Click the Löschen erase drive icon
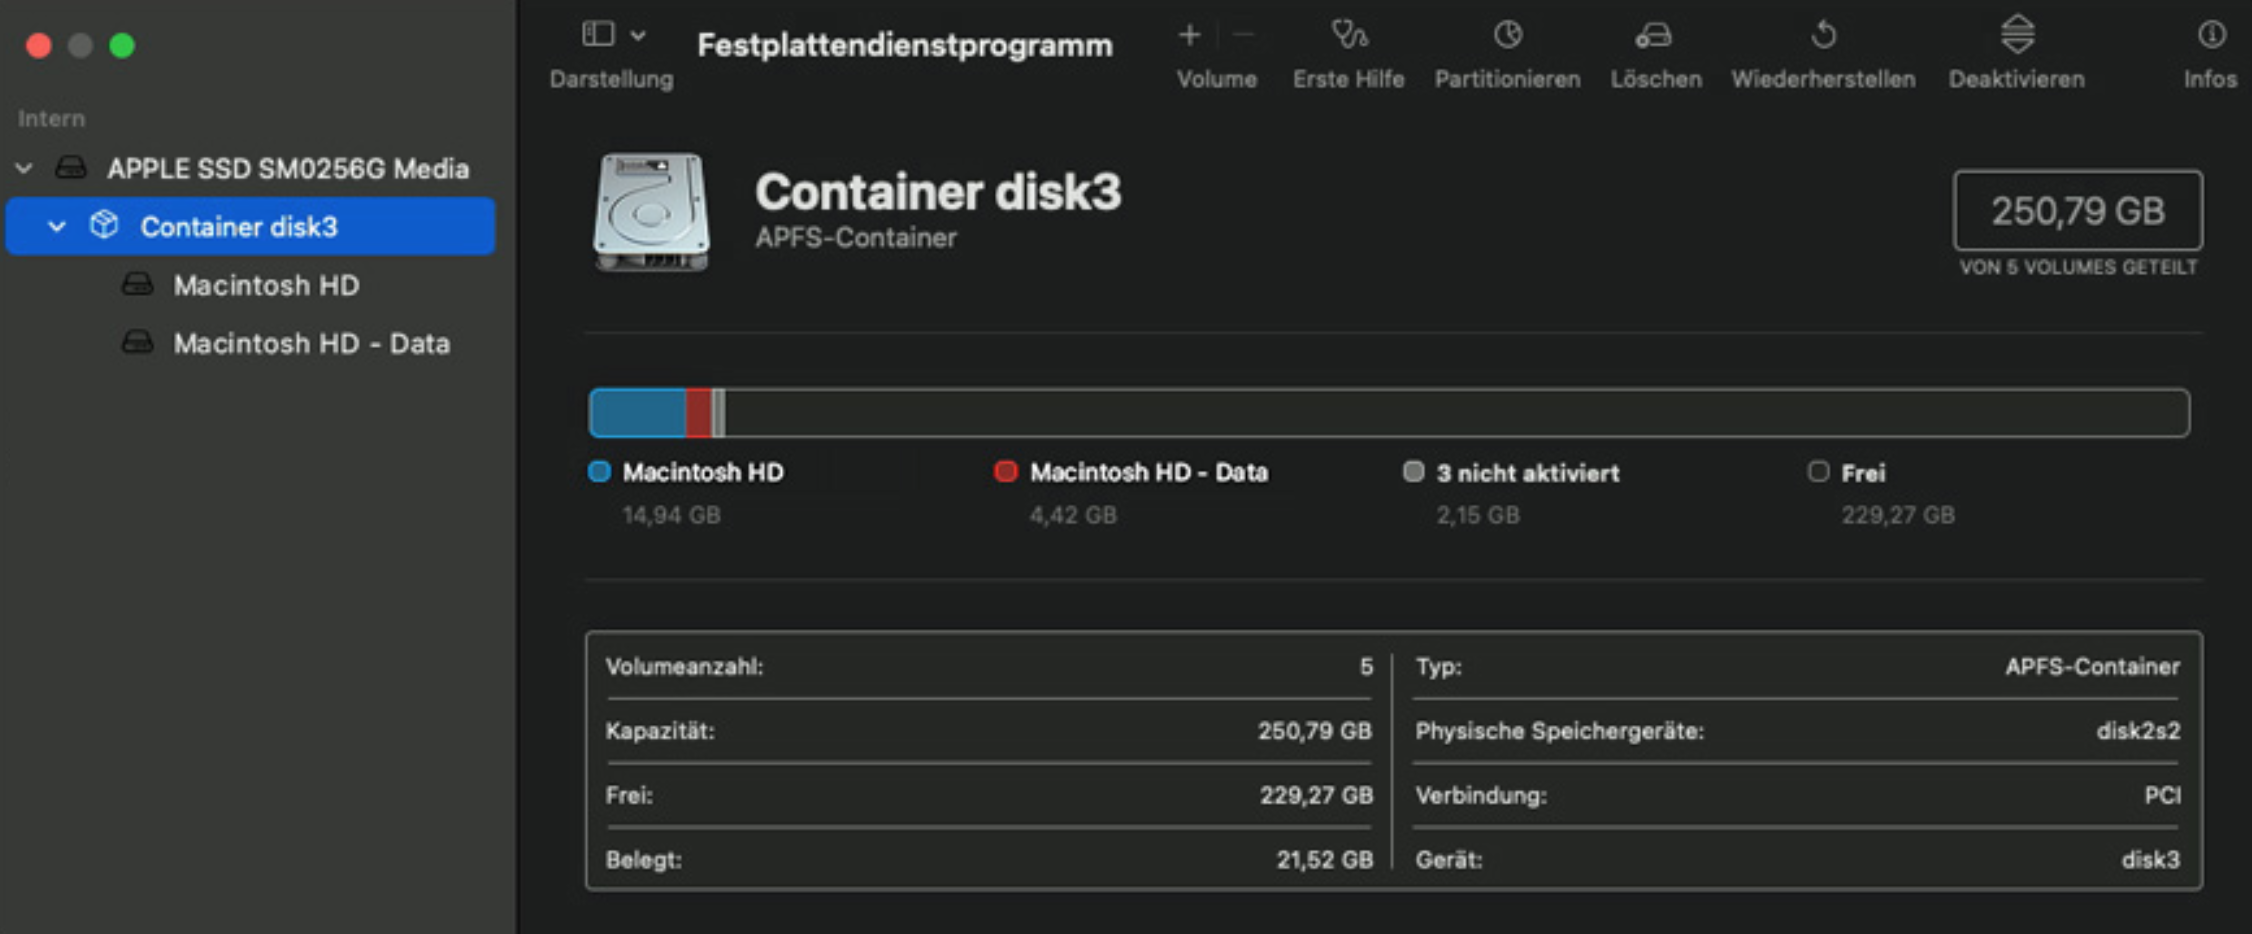The image size is (2252, 934). coord(1654,36)
